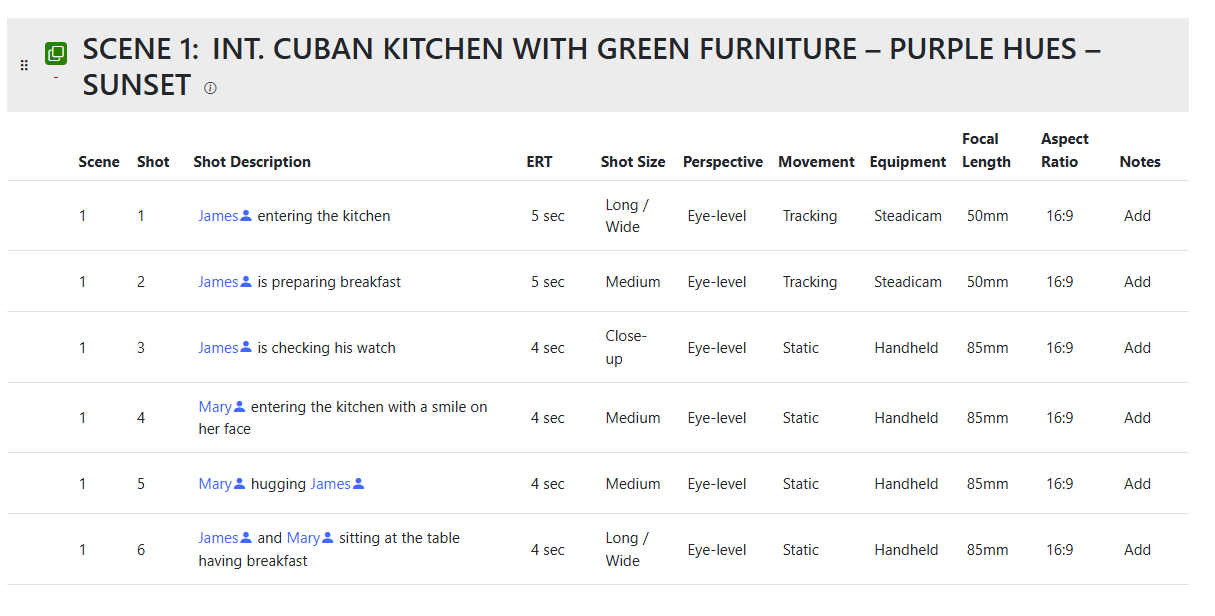Click James's person icon in shot 3

coord(246,348)
